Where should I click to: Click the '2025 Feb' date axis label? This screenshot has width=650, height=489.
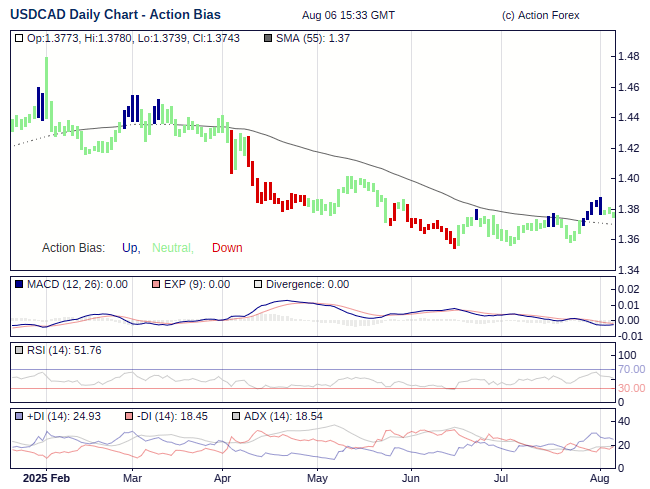click(46, 479)
